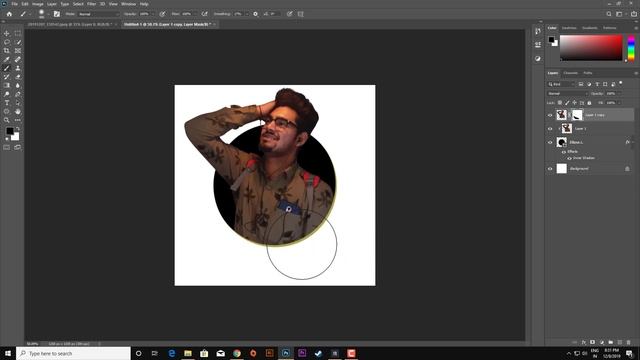Open the Brush Preset picker arrow
Image resolution: width=640 pixels, height=360 pixels.
click(x=48, y=14)
